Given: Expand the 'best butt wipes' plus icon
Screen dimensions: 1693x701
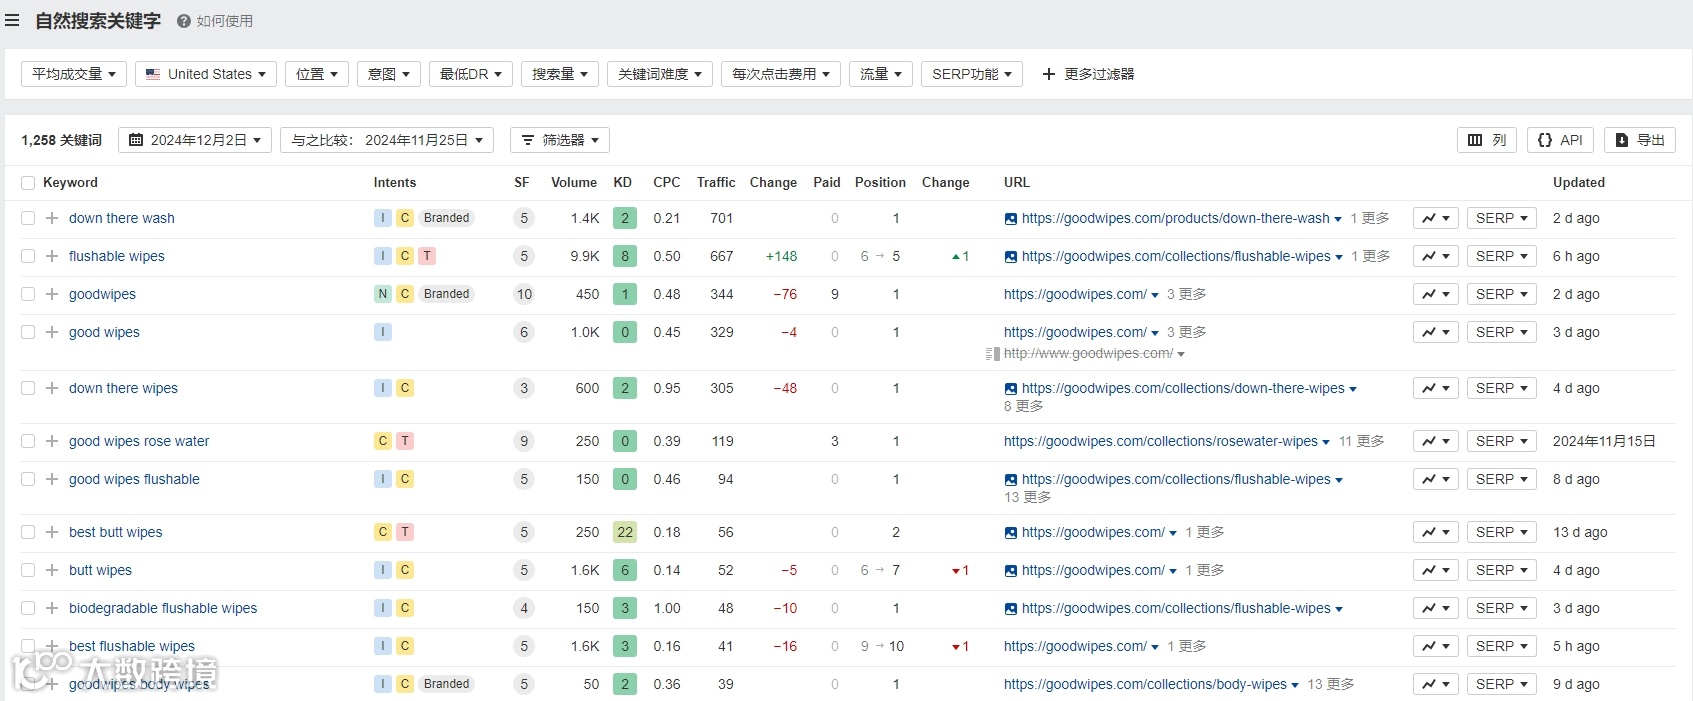Looking at the screenshot, I should click(52, 532).
